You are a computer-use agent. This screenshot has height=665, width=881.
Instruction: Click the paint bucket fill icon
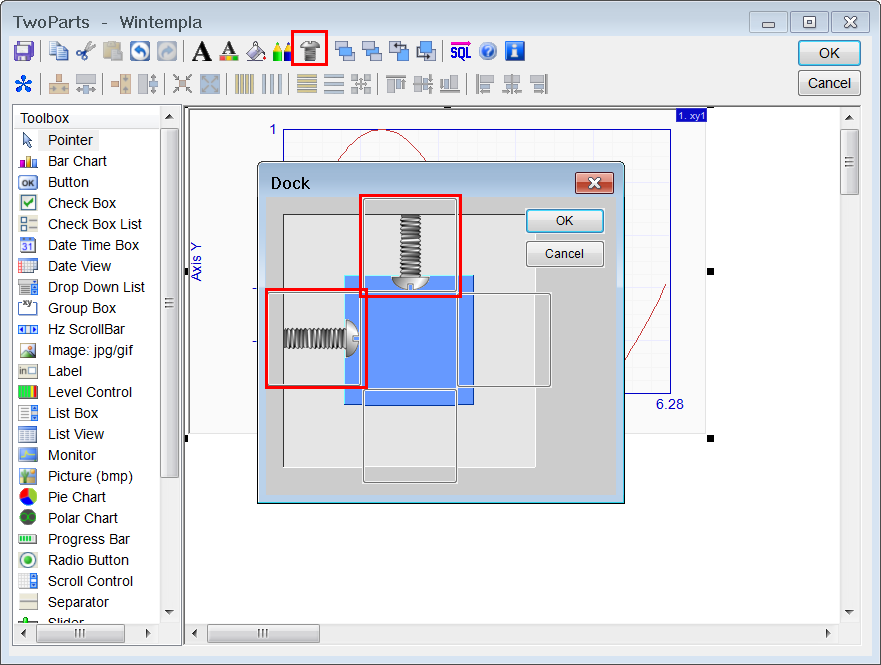coord(256,51)
